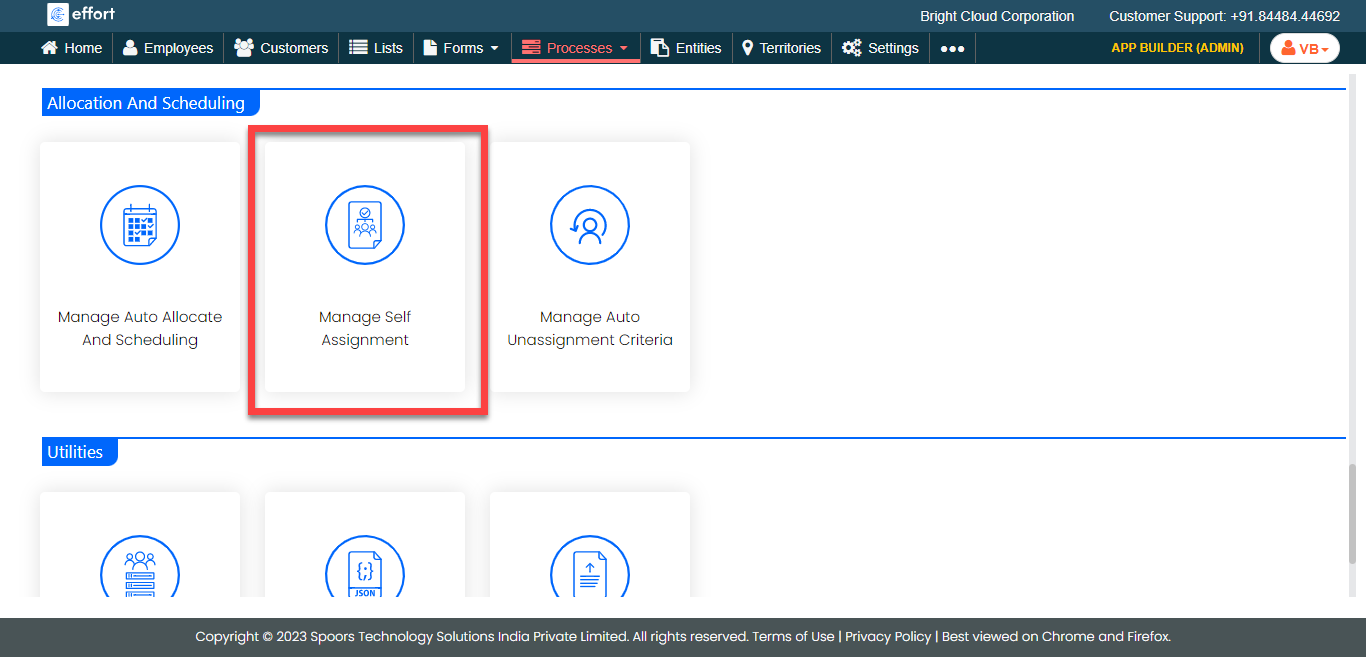Click the Manage Auto Unassignment Criteria icon

[x=590, y=226]
